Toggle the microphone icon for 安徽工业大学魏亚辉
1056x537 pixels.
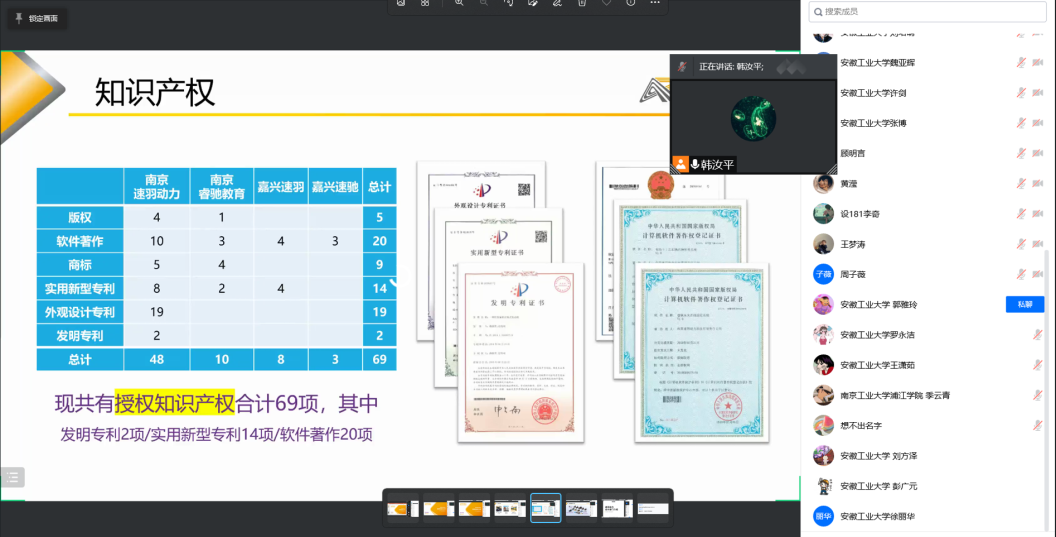[x=1021, y=62]
